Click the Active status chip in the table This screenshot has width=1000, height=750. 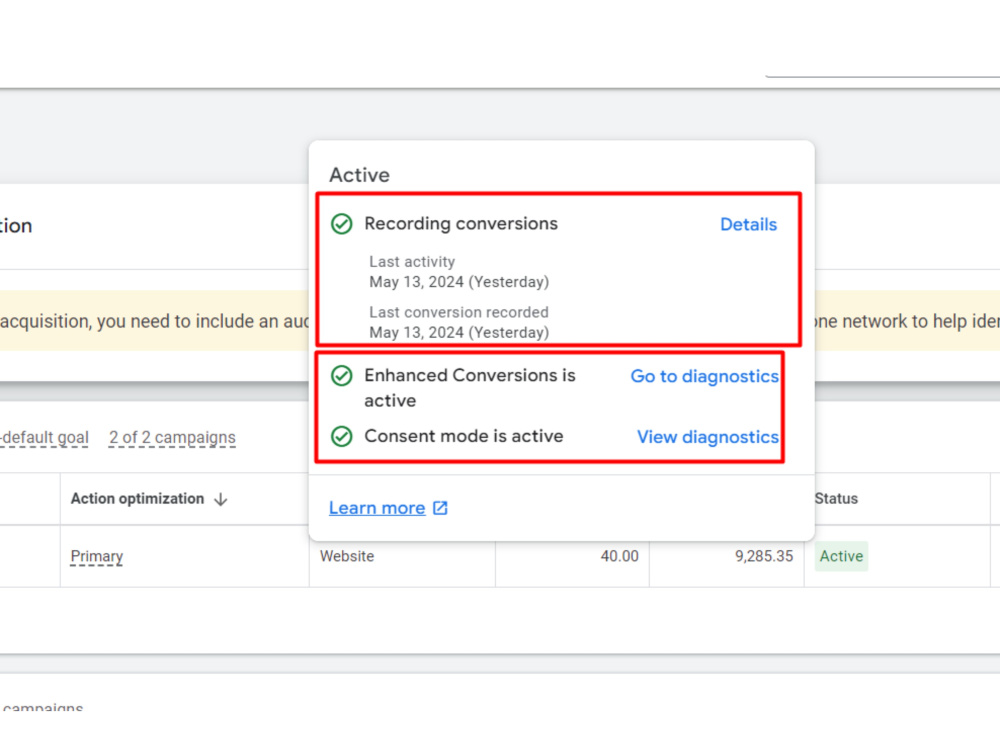[840, 556]
